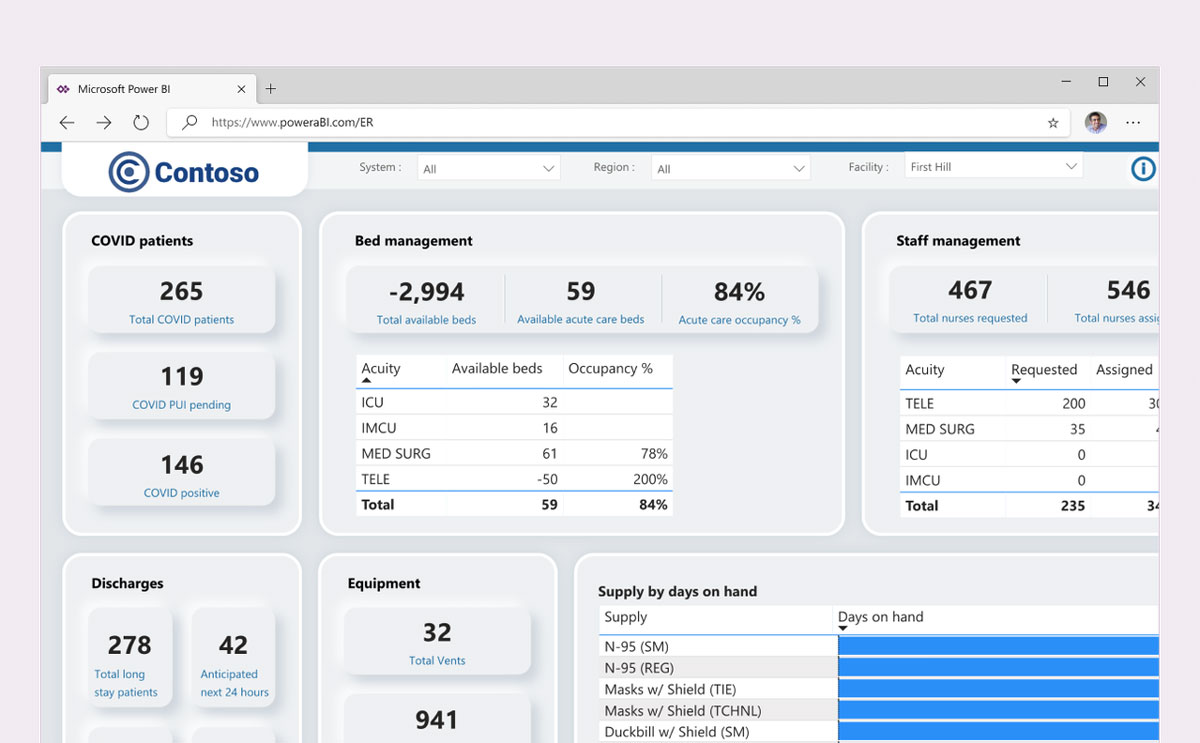Select TELE row in Staff management

pyautogui.click(x=1029, y=403)
